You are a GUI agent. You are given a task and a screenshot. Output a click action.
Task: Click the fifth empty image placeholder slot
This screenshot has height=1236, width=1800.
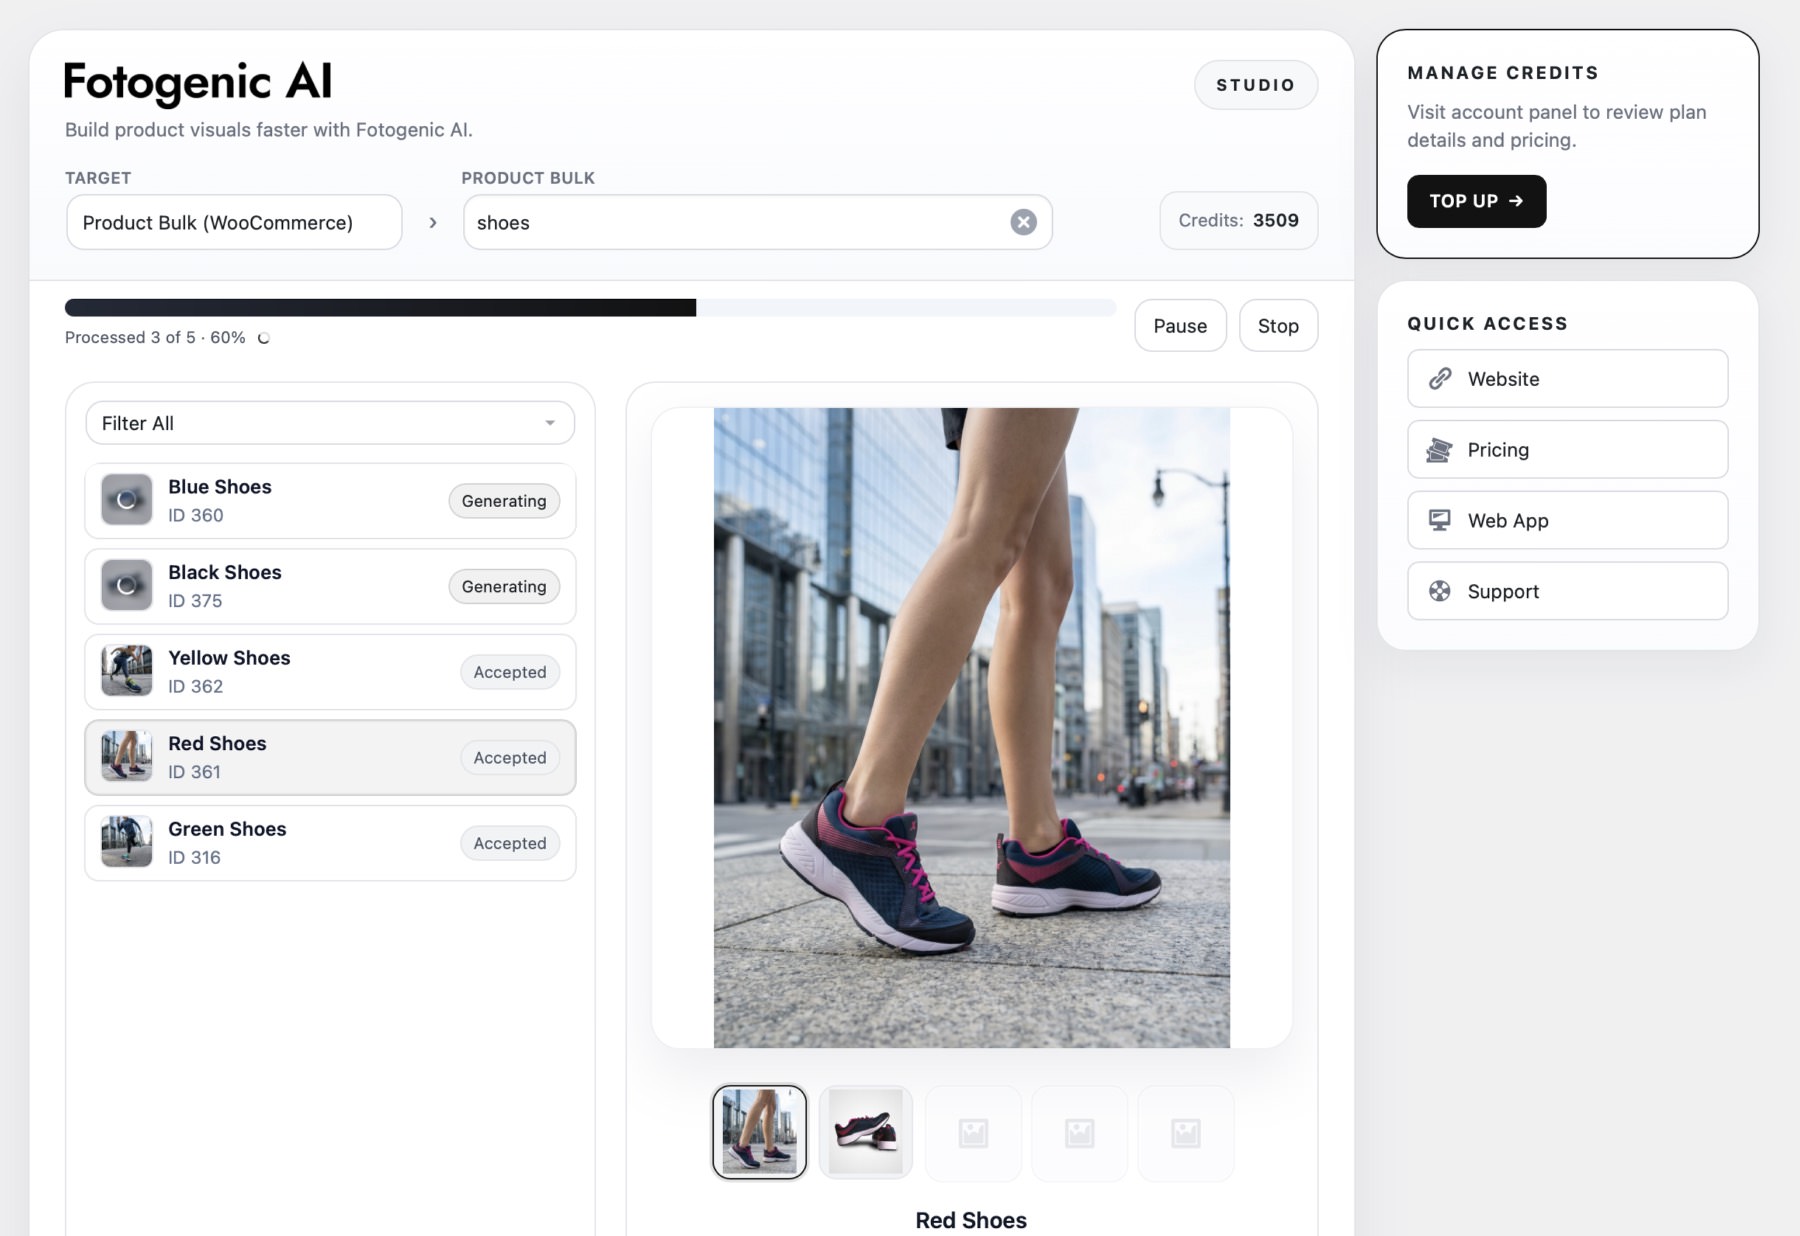[1185, 1132]
